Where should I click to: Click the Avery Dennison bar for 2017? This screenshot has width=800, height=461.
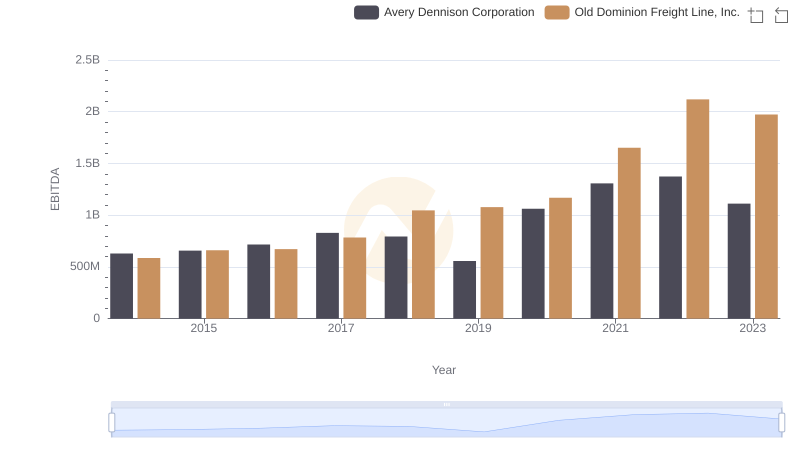pos(327,276)
